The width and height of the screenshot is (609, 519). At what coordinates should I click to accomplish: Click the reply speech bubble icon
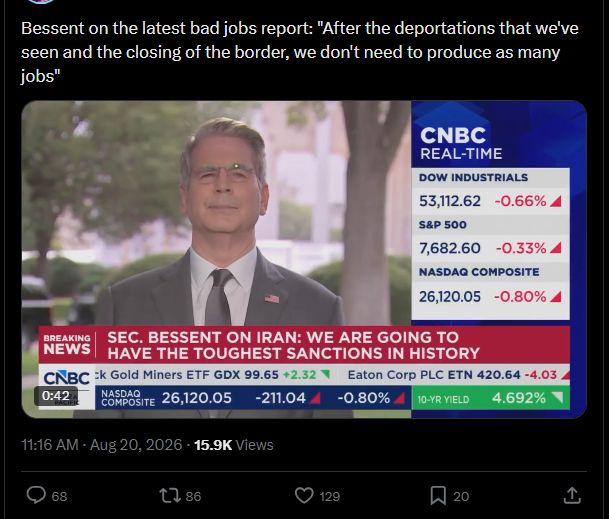pyautogui.click(x=36, y=496)
